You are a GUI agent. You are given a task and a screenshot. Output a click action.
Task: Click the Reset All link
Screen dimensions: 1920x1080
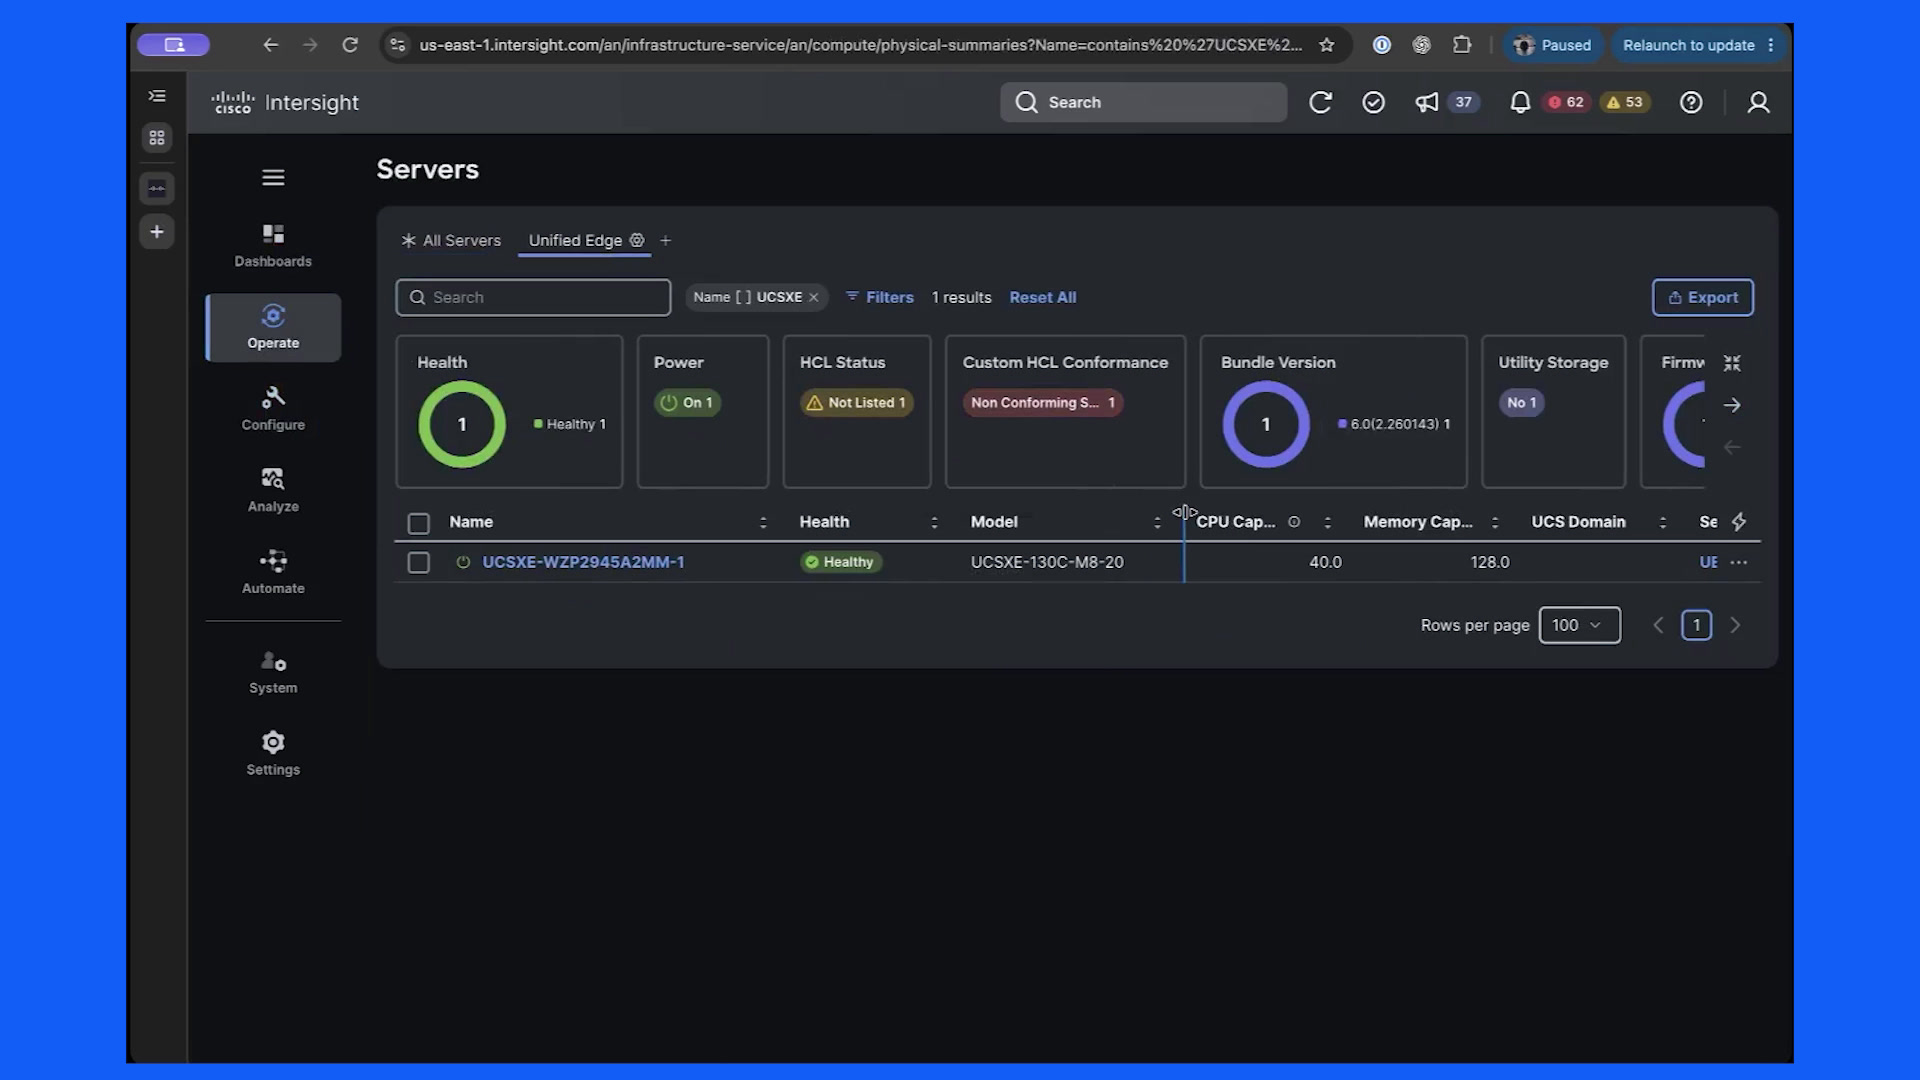[x=1042, y=297]
